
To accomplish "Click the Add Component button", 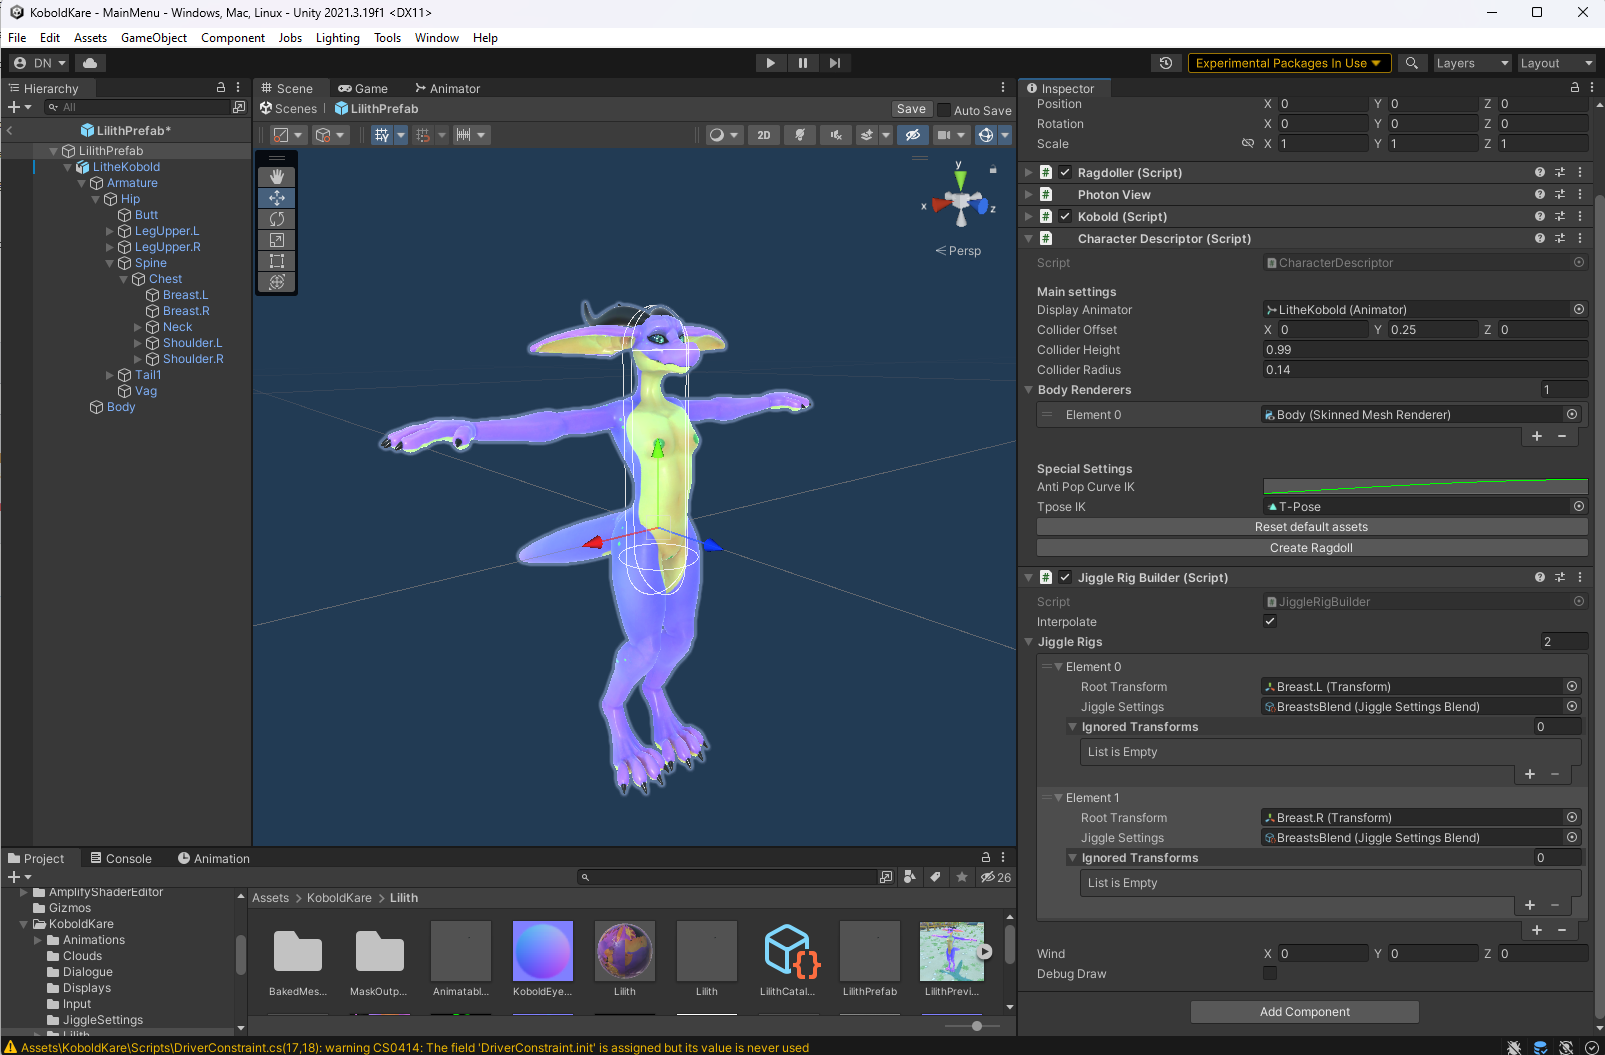I will coord(1305,1012).
